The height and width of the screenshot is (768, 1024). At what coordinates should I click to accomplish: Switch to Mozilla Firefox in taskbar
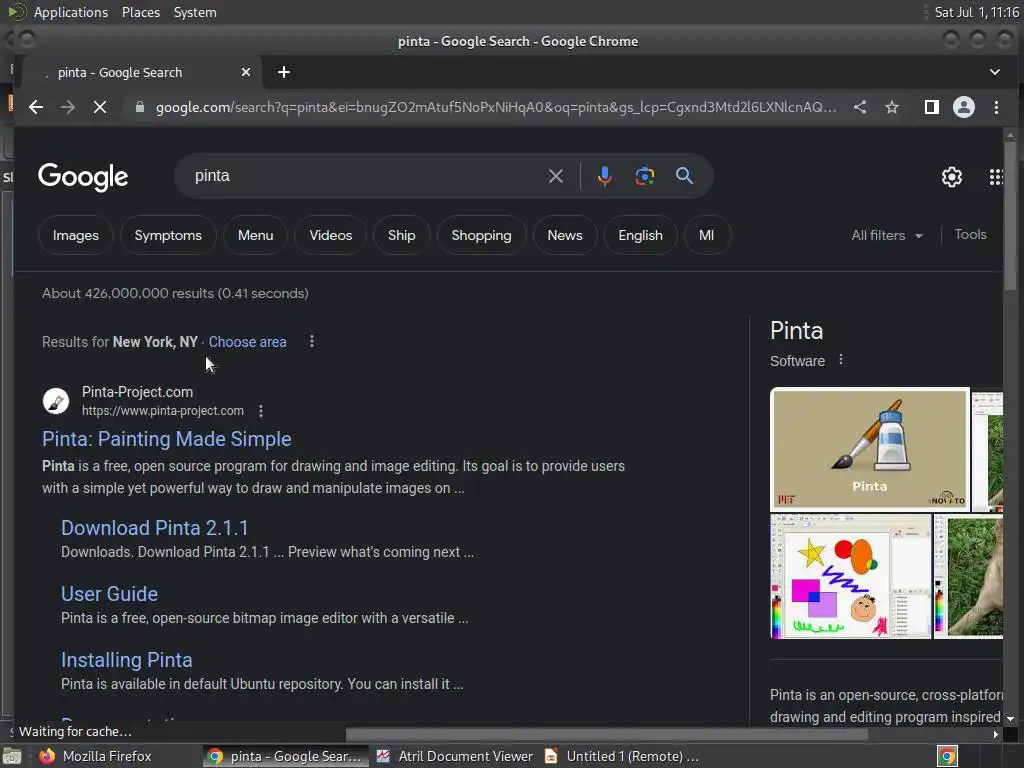click(x=96, y=756)
